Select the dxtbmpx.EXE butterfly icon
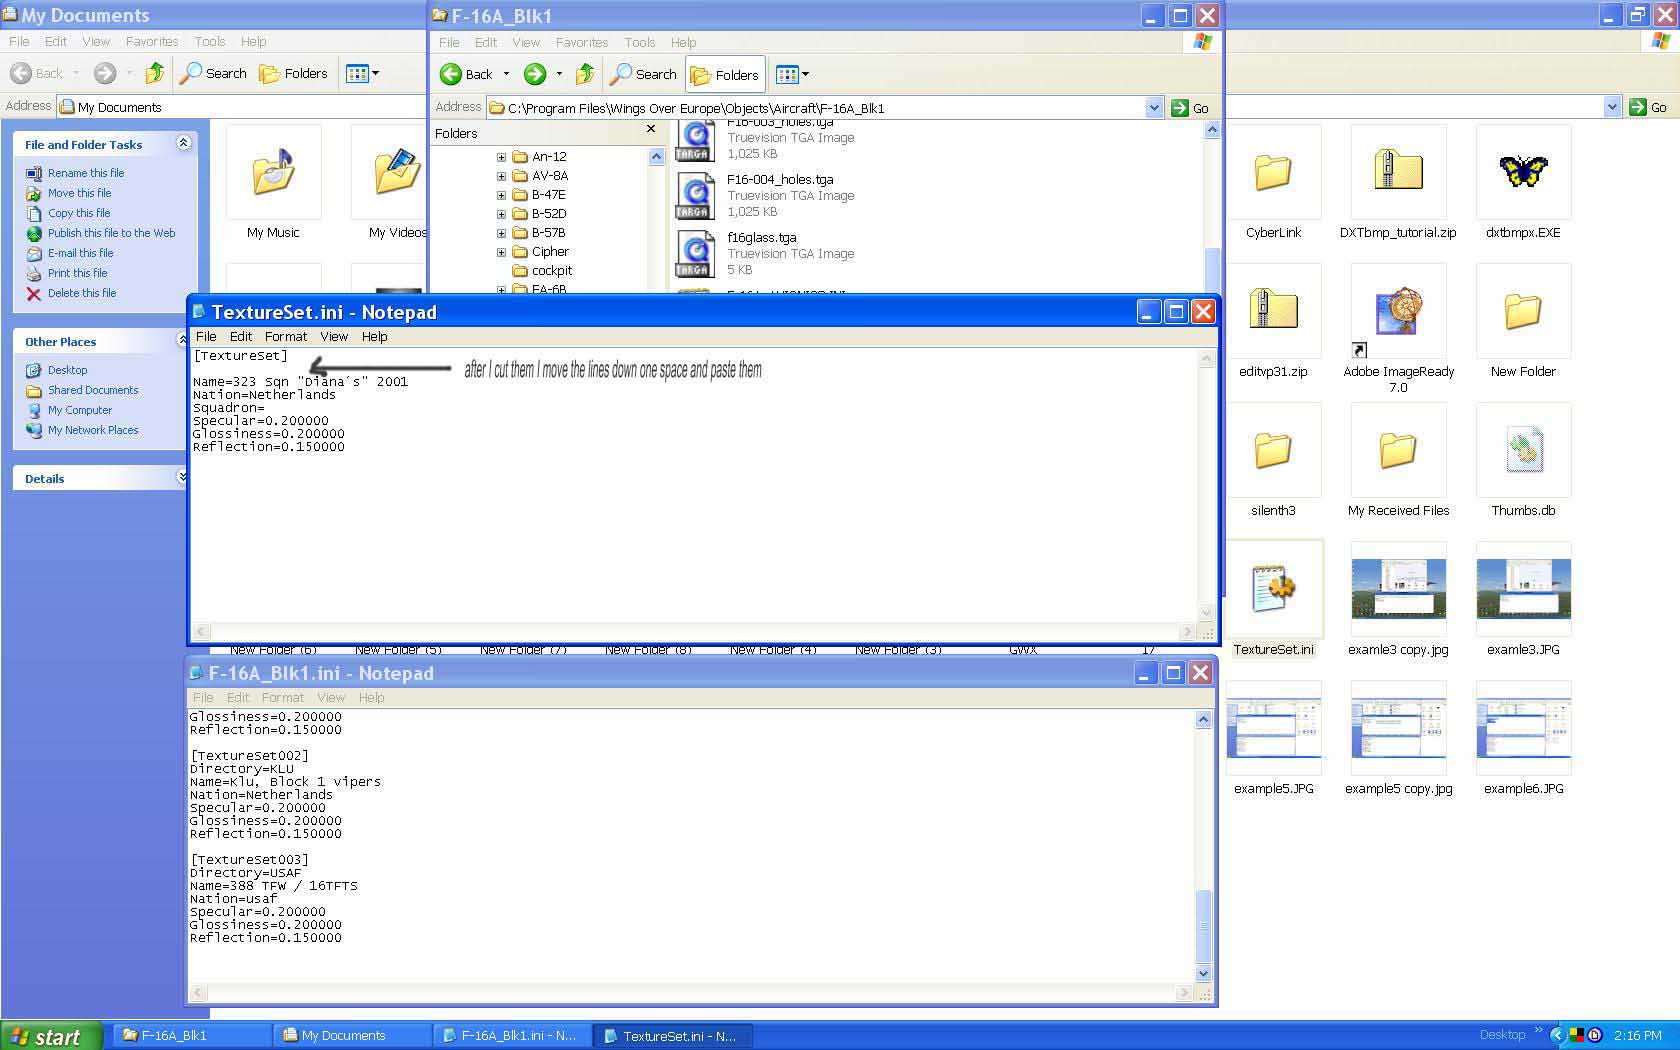 pos(1523,172)
